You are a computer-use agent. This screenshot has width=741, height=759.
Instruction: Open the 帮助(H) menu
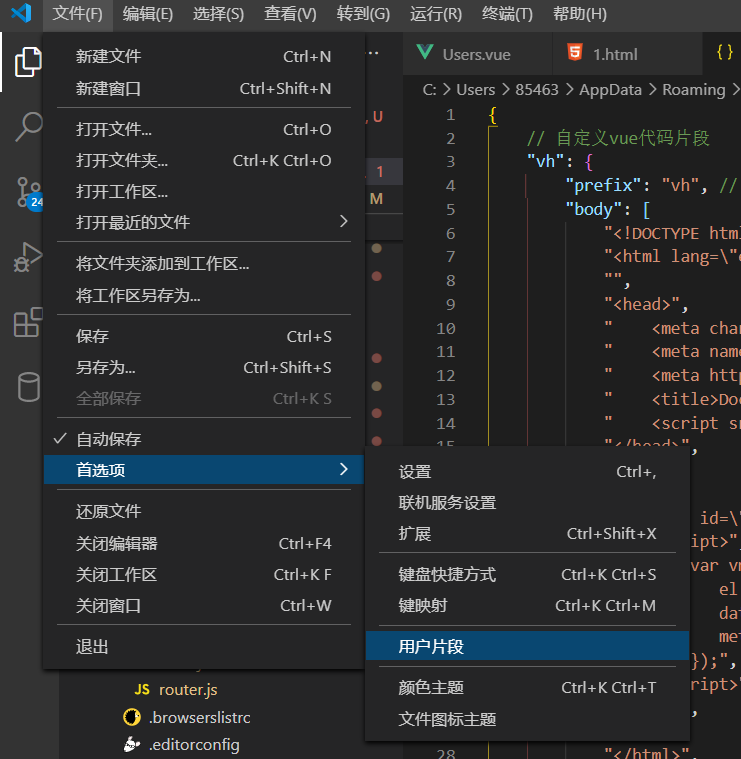point(580,14)
